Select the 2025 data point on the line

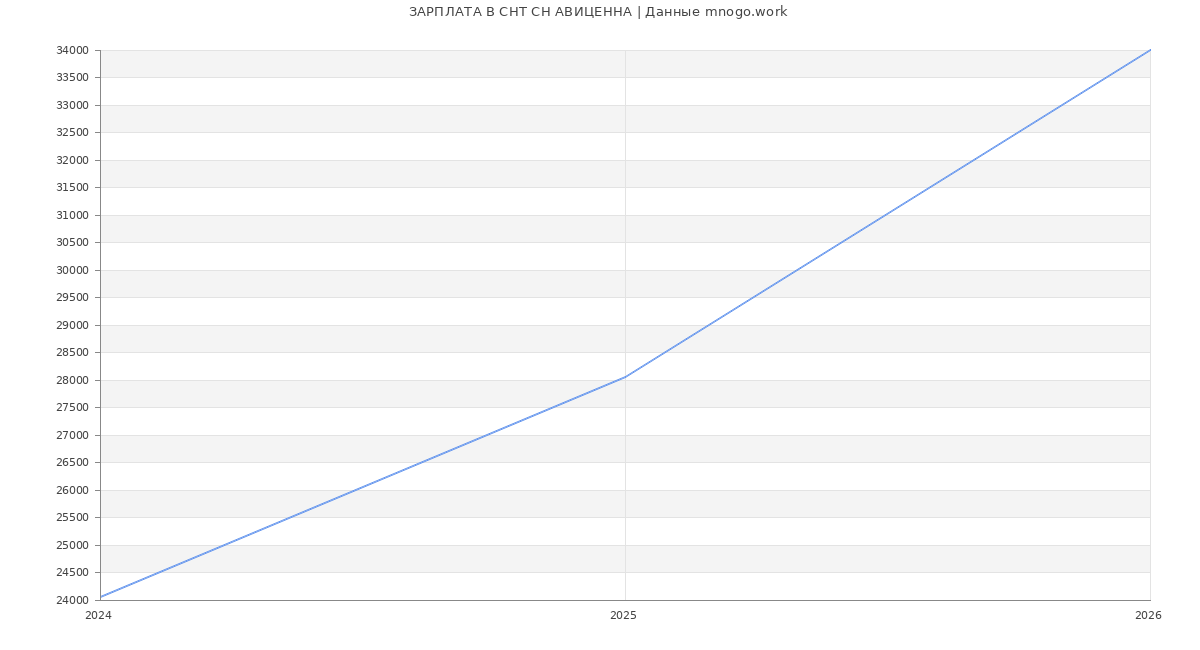[x=625, y=377]
